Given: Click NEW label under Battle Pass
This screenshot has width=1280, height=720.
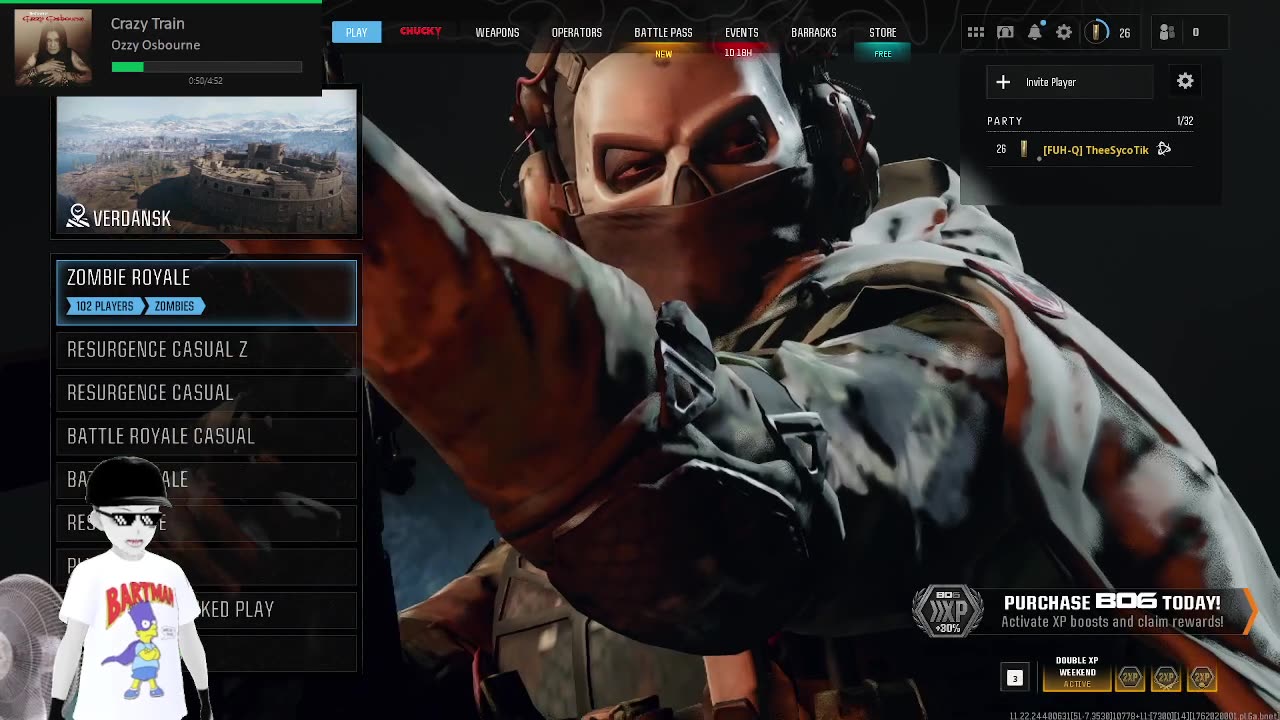Looking at the screenshot, I should pos(663,54).
